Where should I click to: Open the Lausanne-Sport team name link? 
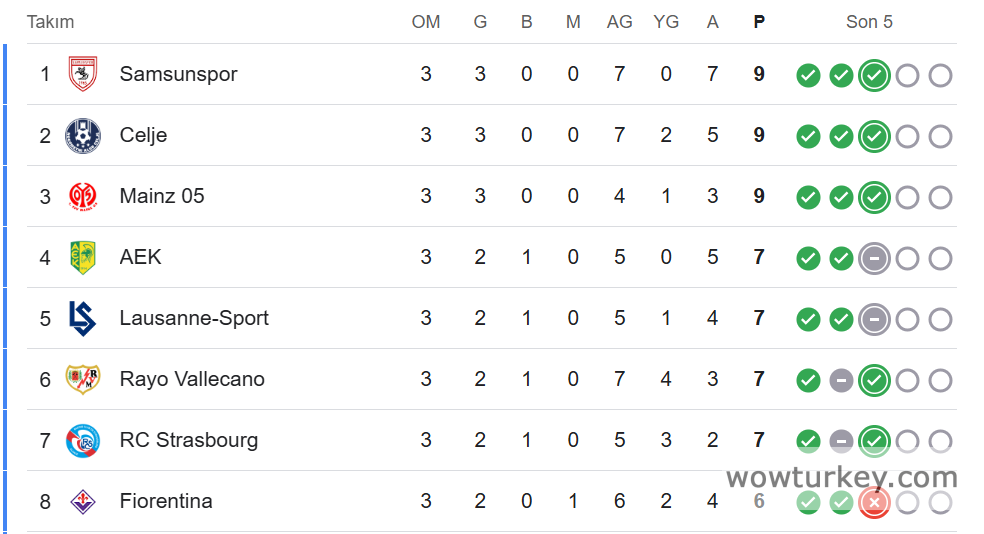[x=194, y=318]
